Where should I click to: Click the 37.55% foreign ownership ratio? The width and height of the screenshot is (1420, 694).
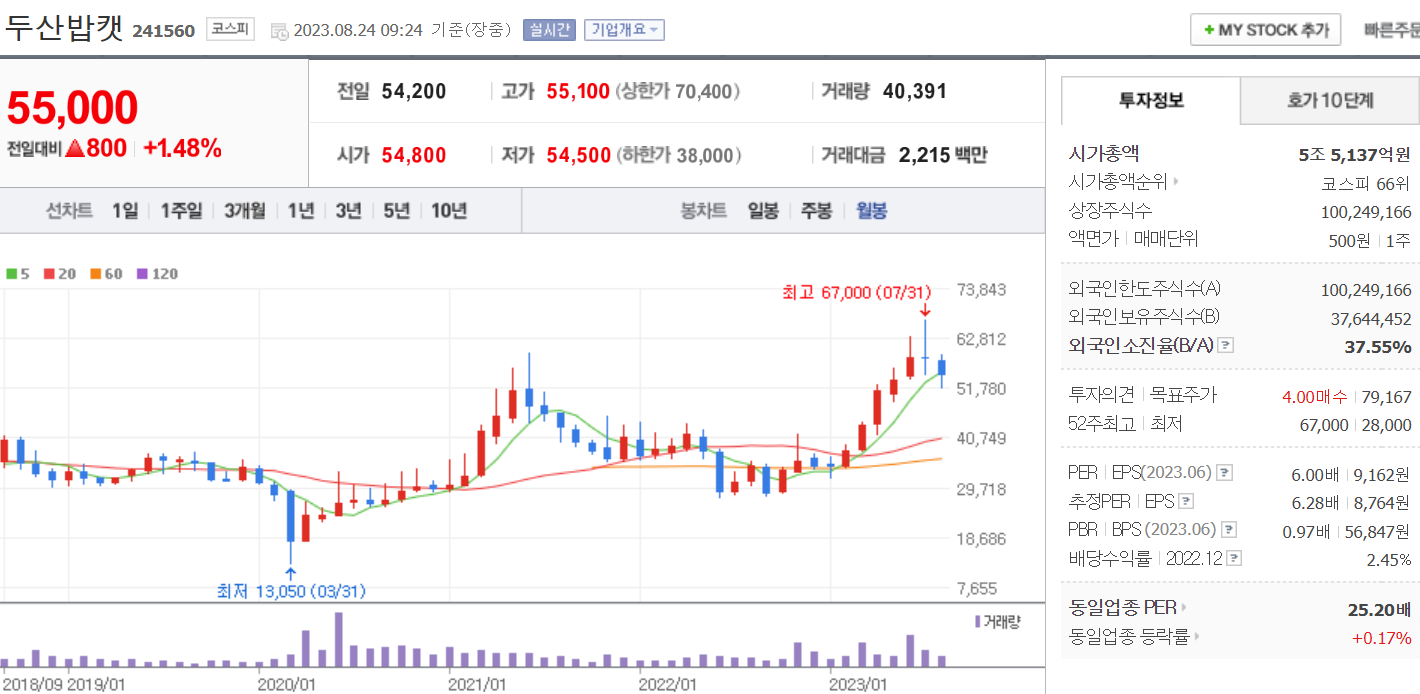tap(1378, 346)
